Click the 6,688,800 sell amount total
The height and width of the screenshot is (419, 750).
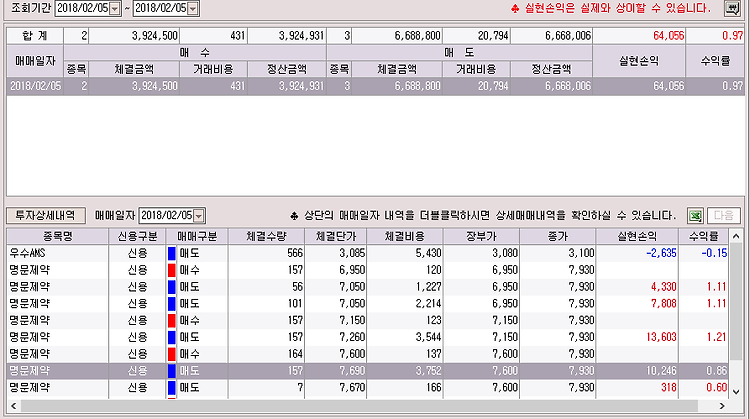coord(418,36)
